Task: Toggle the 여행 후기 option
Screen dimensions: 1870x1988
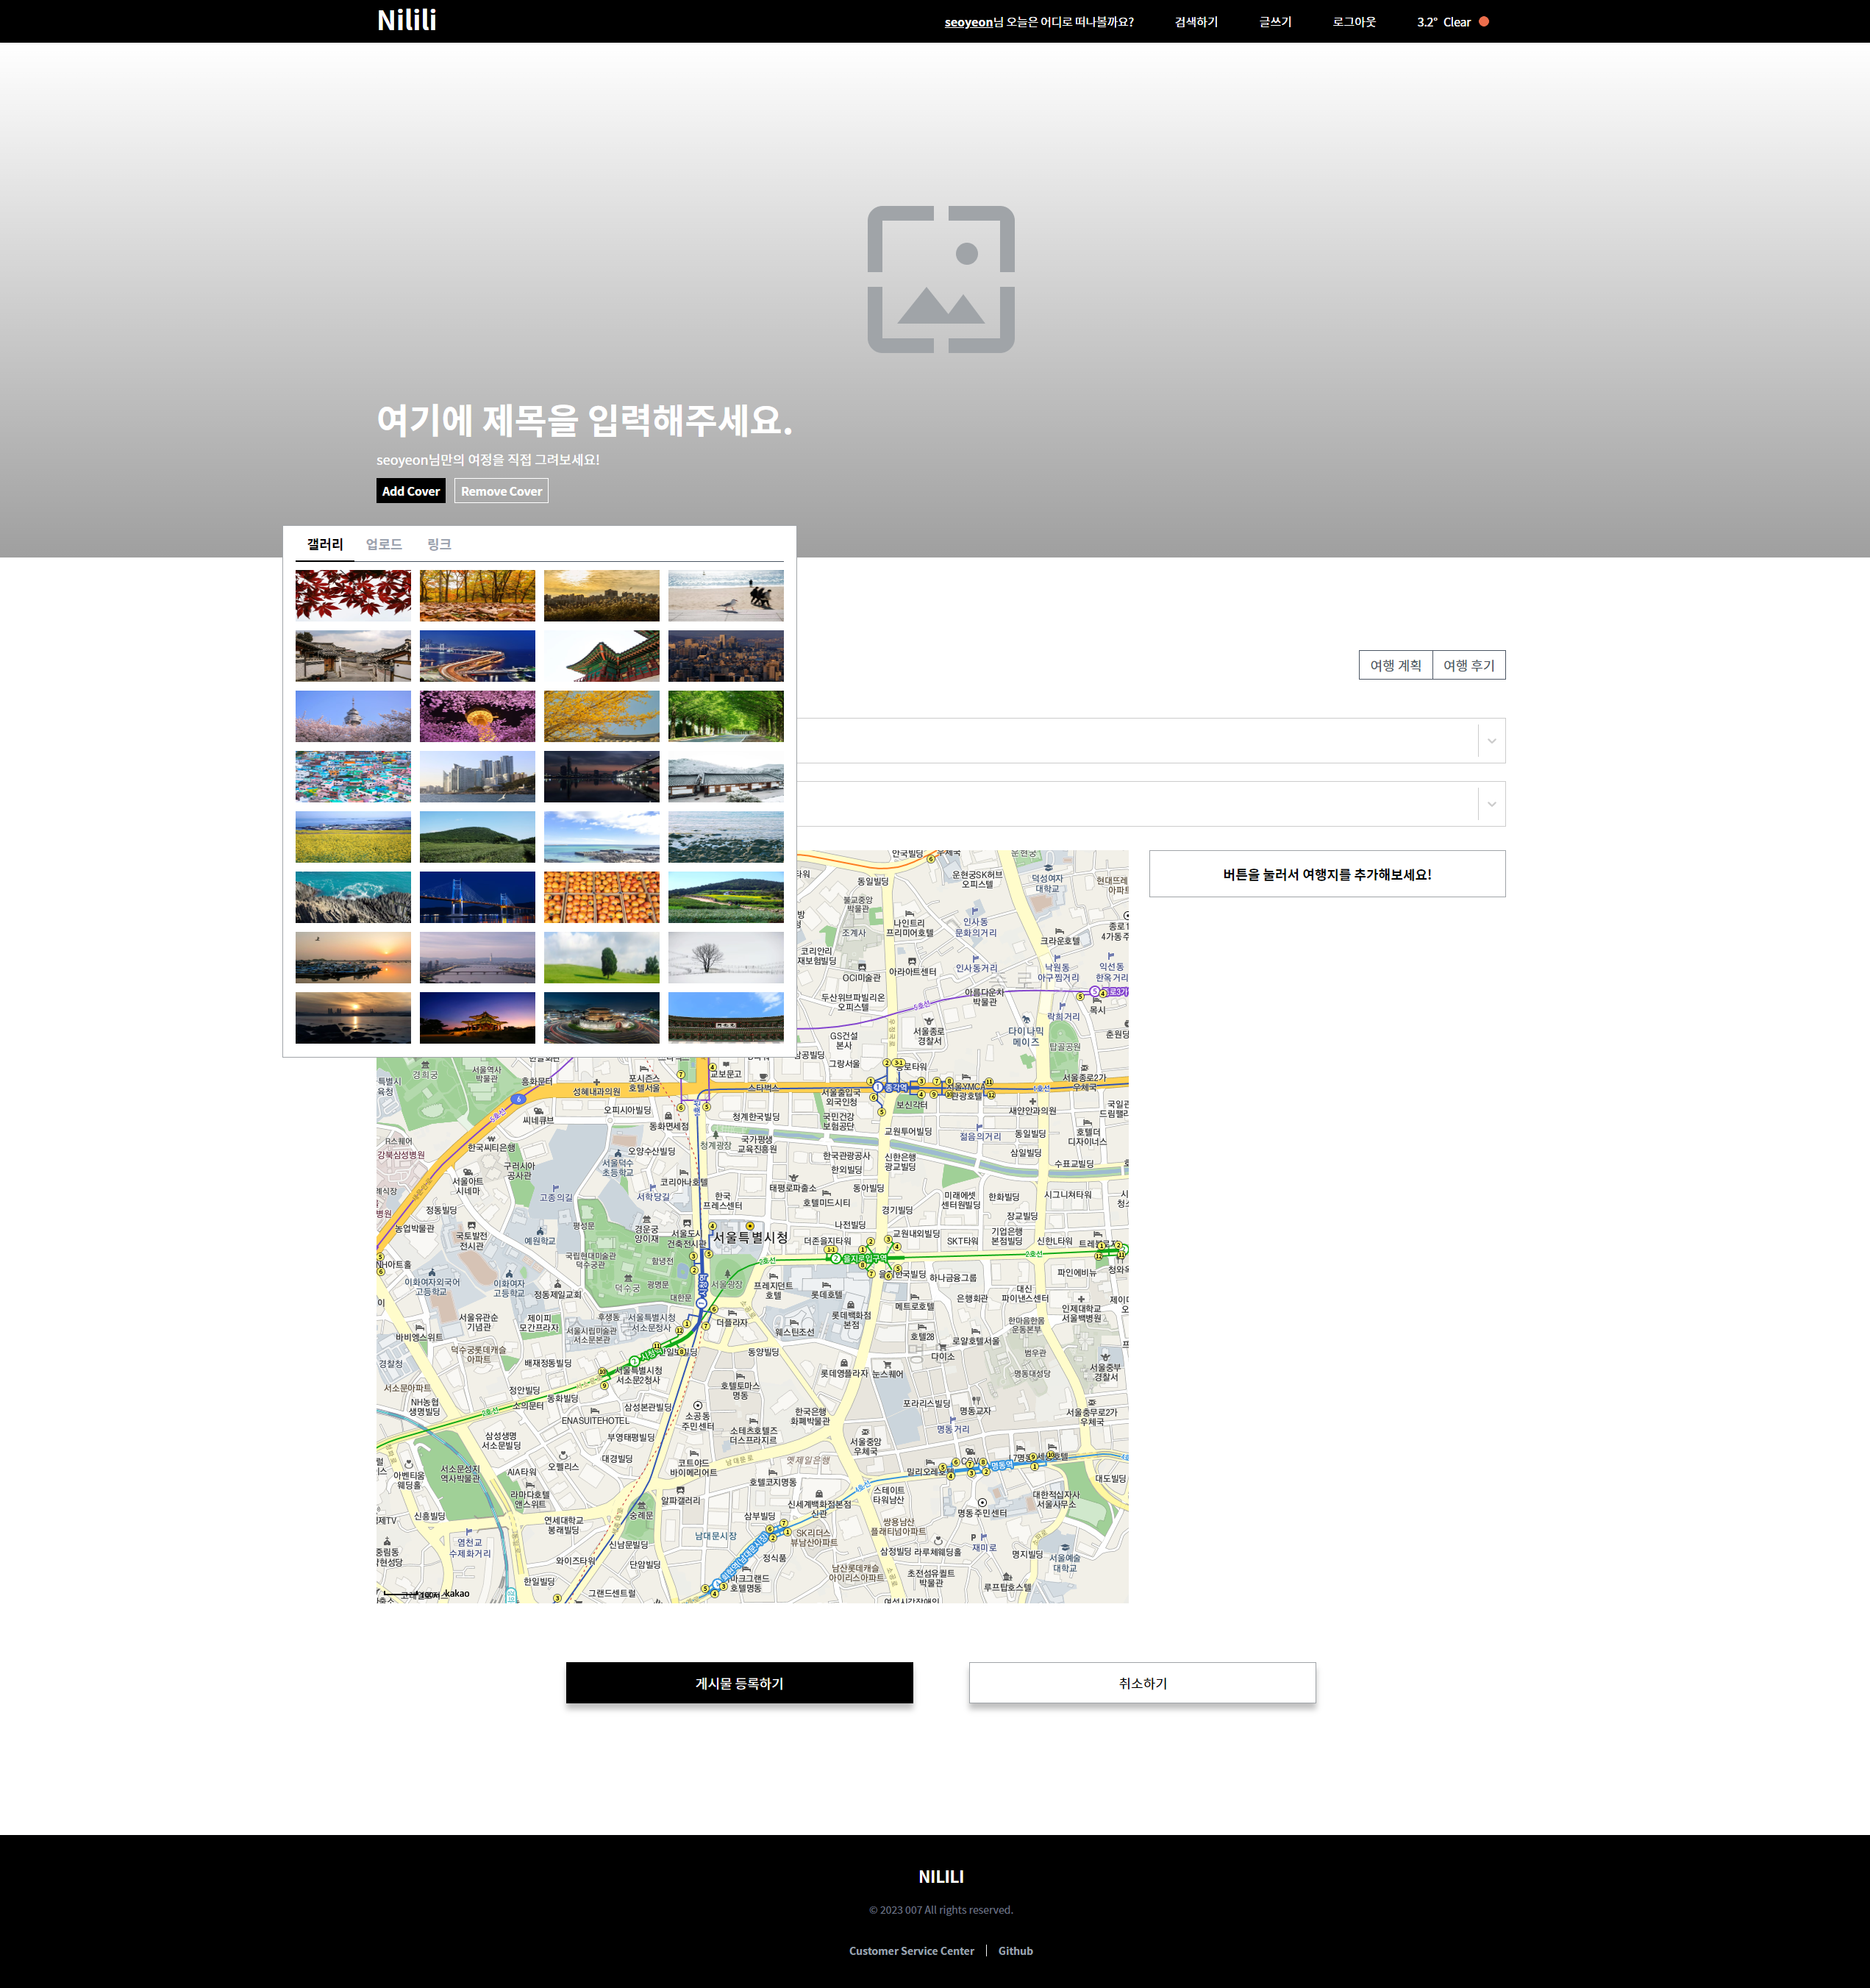Action: pyautogui.click(x=1466, y=664)
